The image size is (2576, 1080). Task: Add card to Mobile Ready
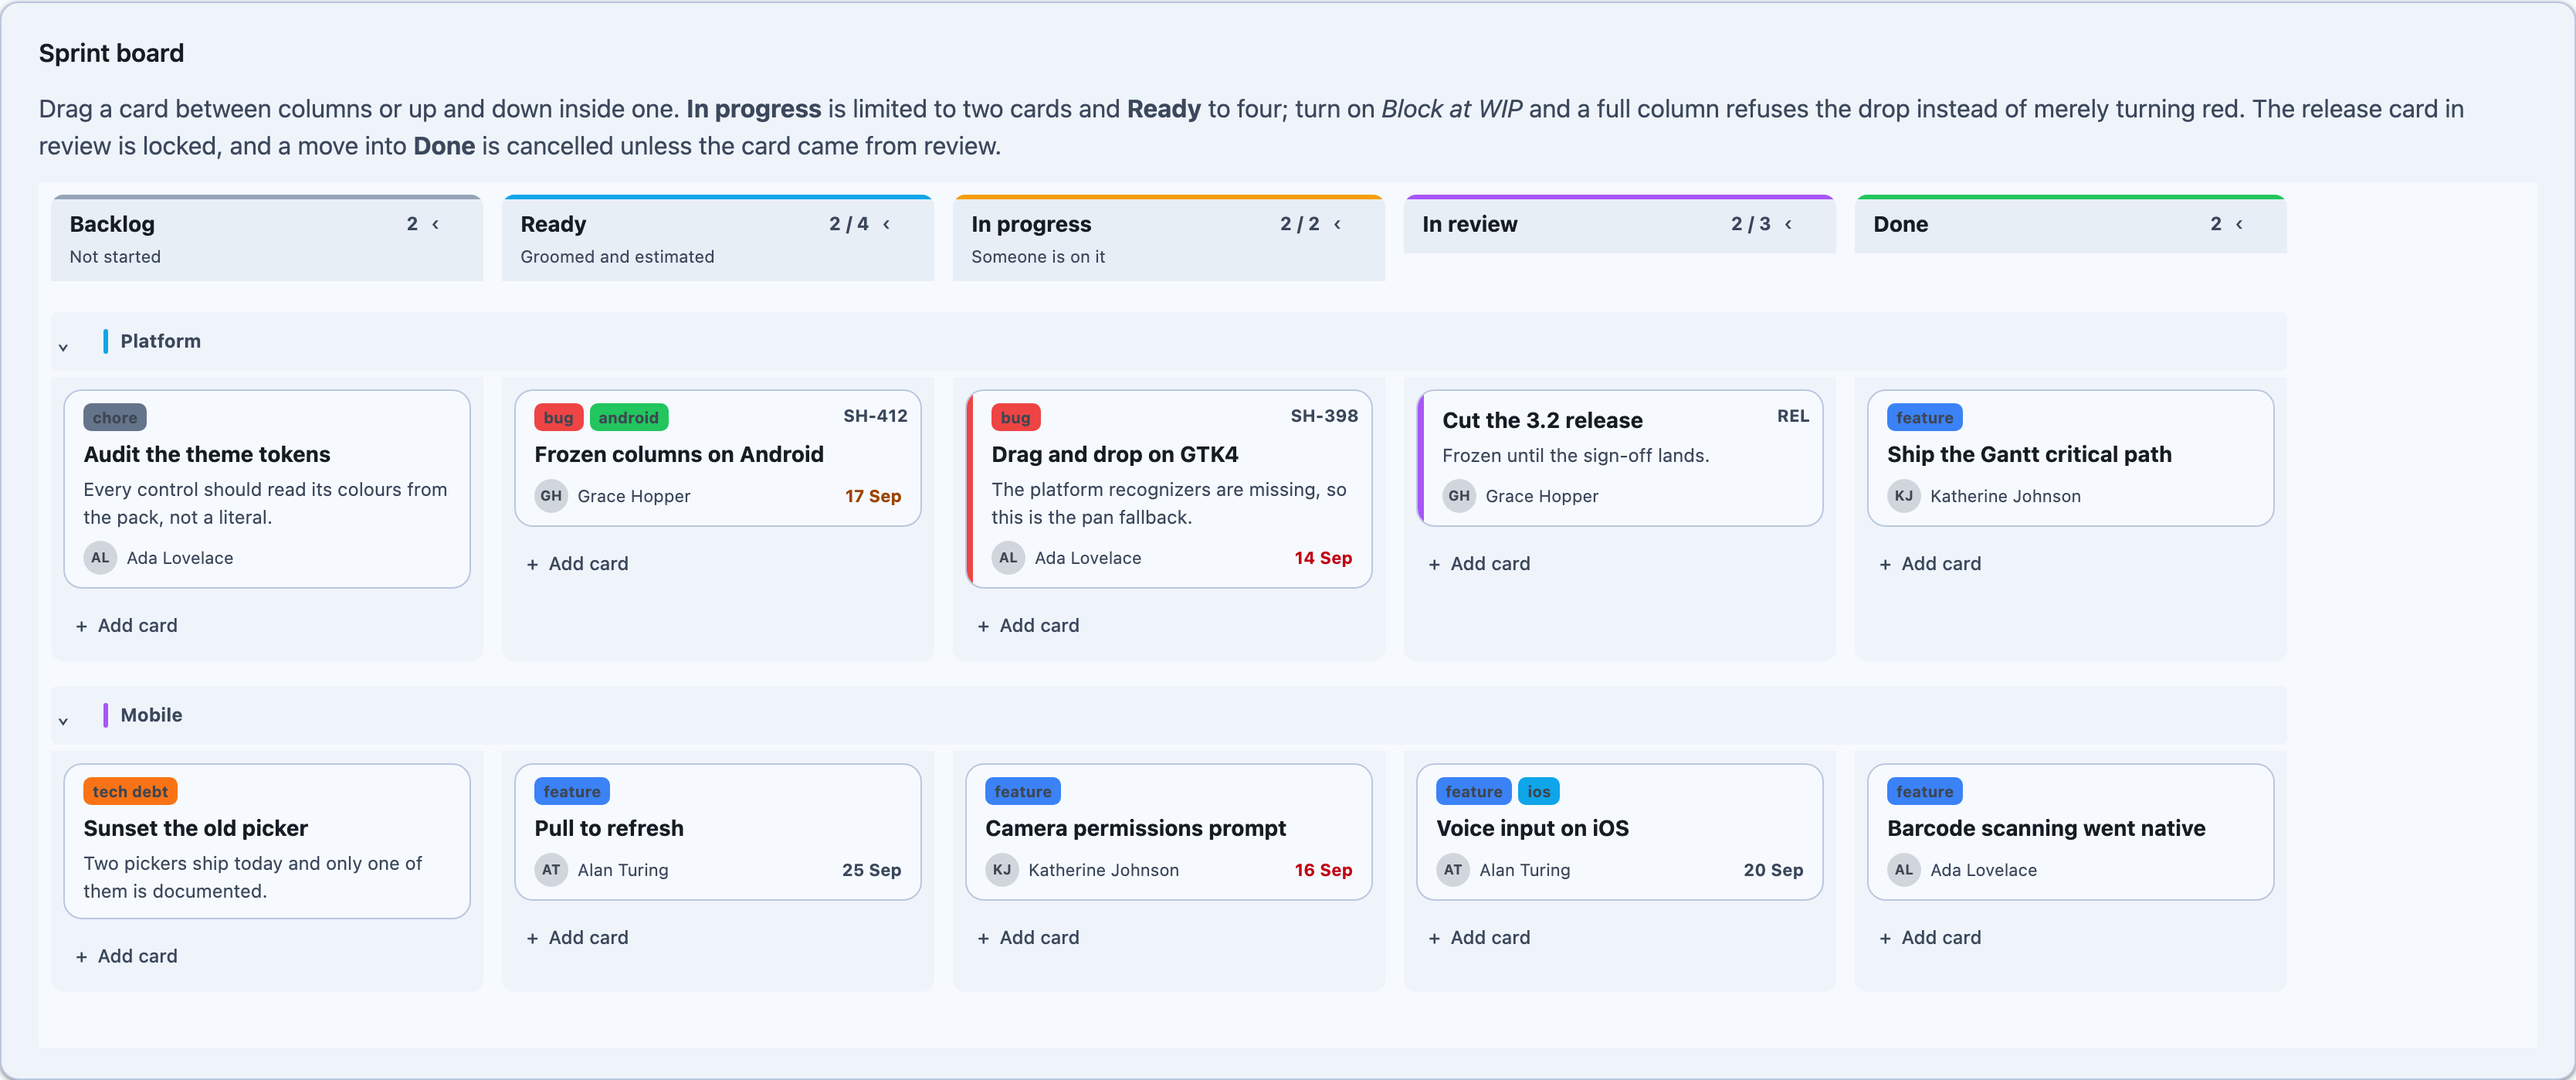pos(578,937)
